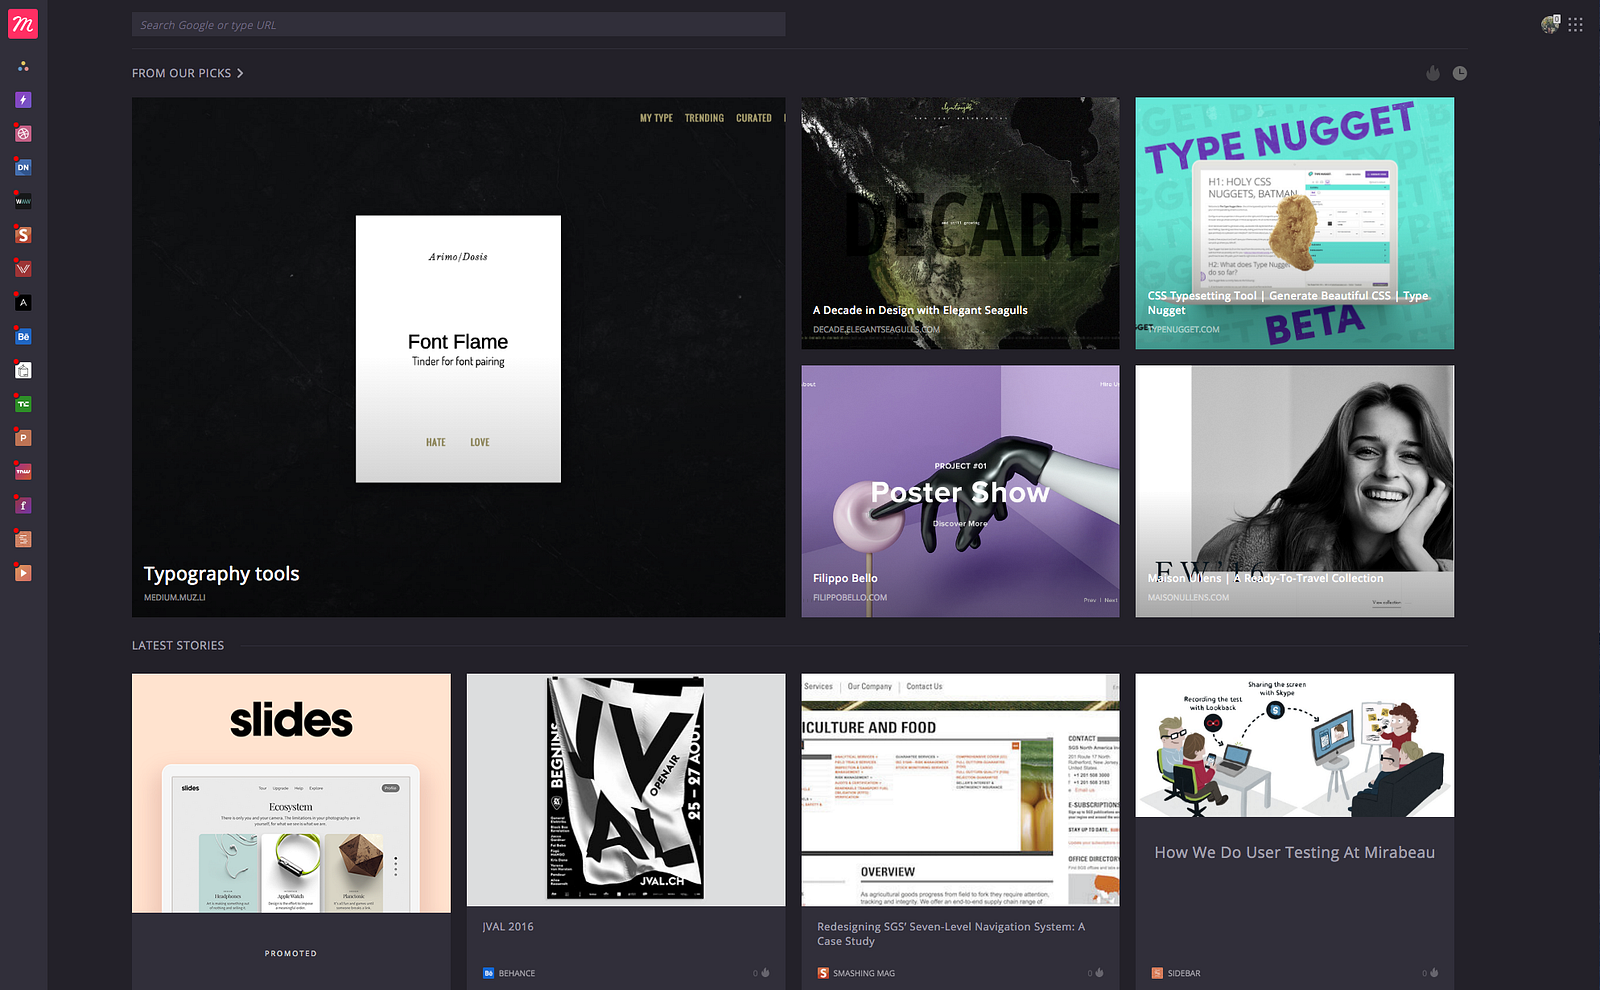The height and width of the screenshot is (990, 1600).
Task: Select the TNW feed icon
Action: click(23, 471)
